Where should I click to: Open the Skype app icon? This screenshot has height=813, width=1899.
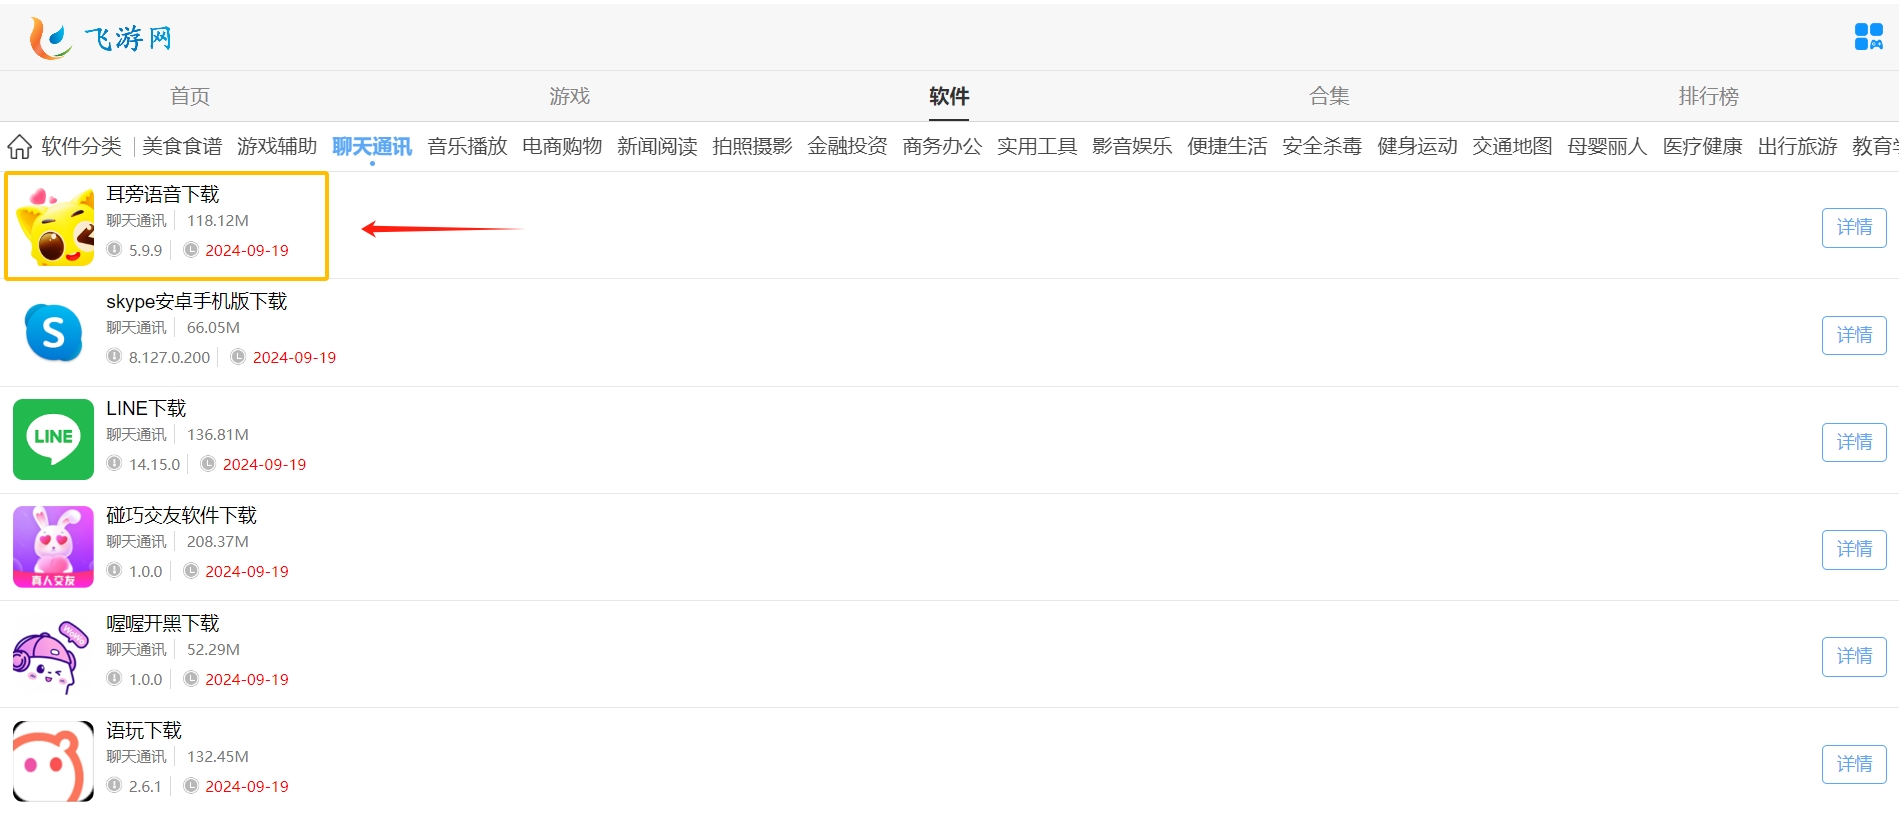click(53, 332)
